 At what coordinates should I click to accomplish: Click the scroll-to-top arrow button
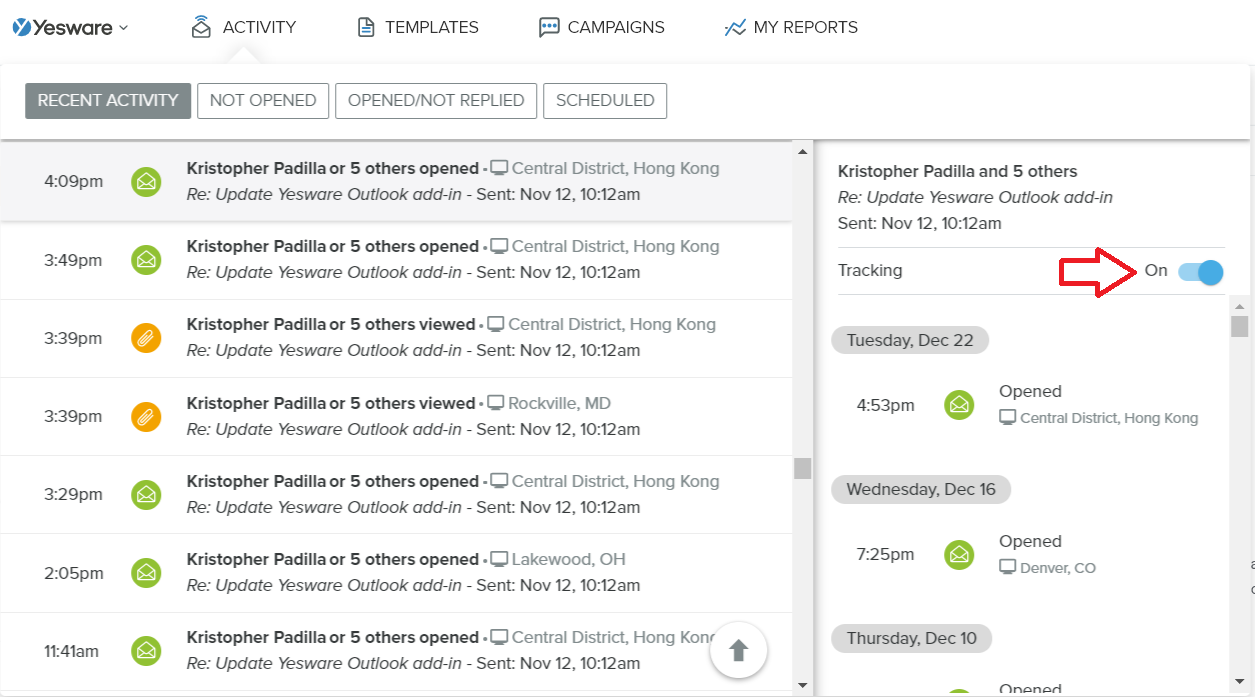[738, 651]
